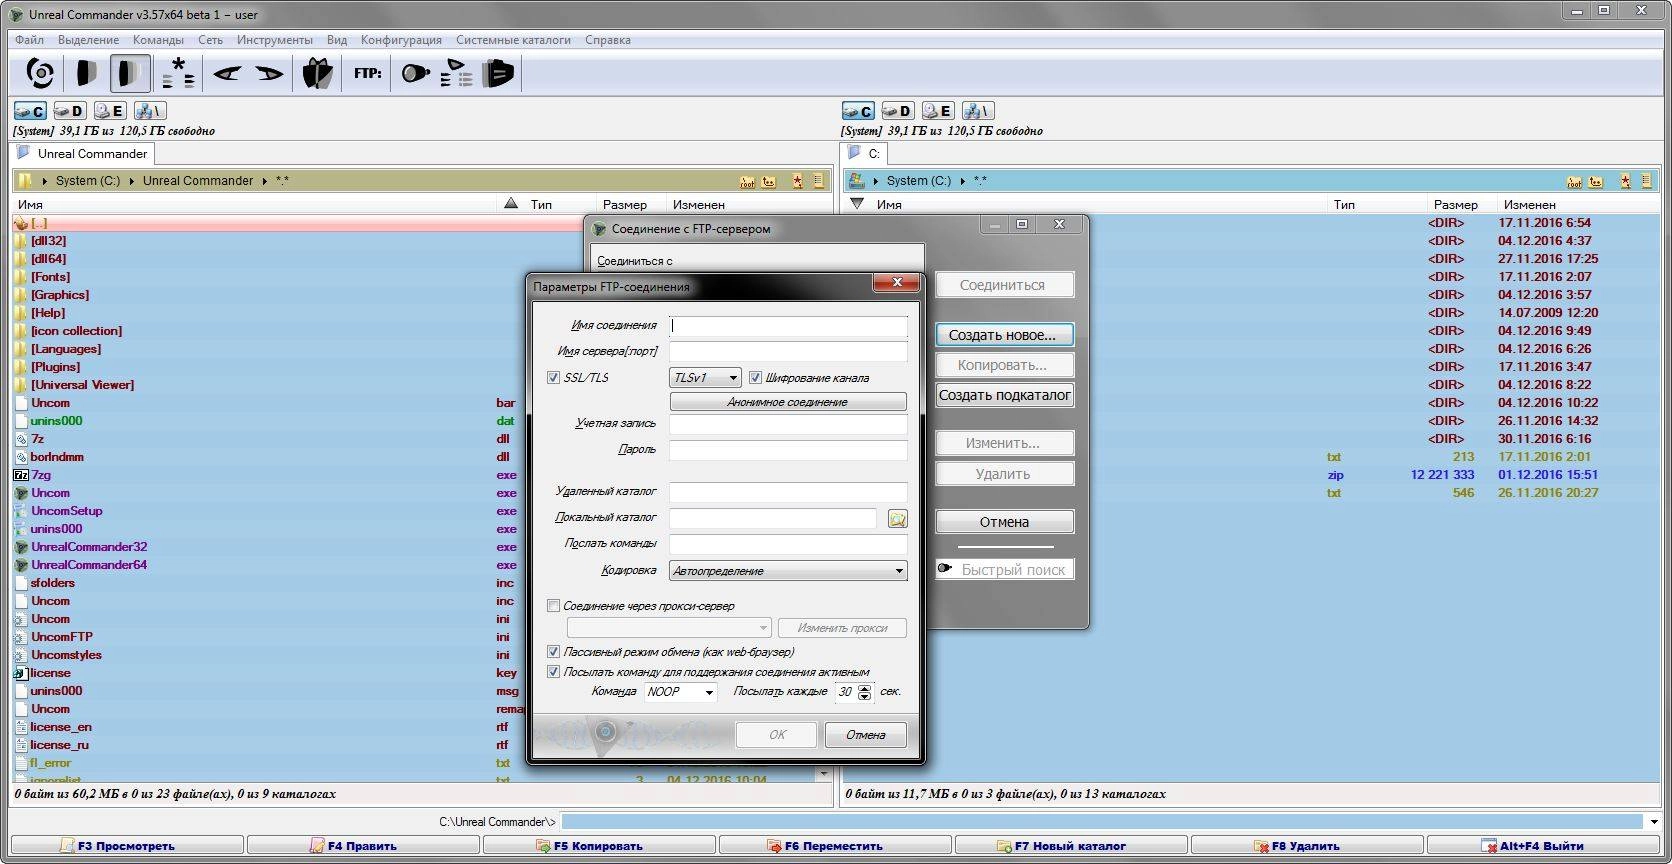
Task: Open the Инструменты menu
Action: 274,40
